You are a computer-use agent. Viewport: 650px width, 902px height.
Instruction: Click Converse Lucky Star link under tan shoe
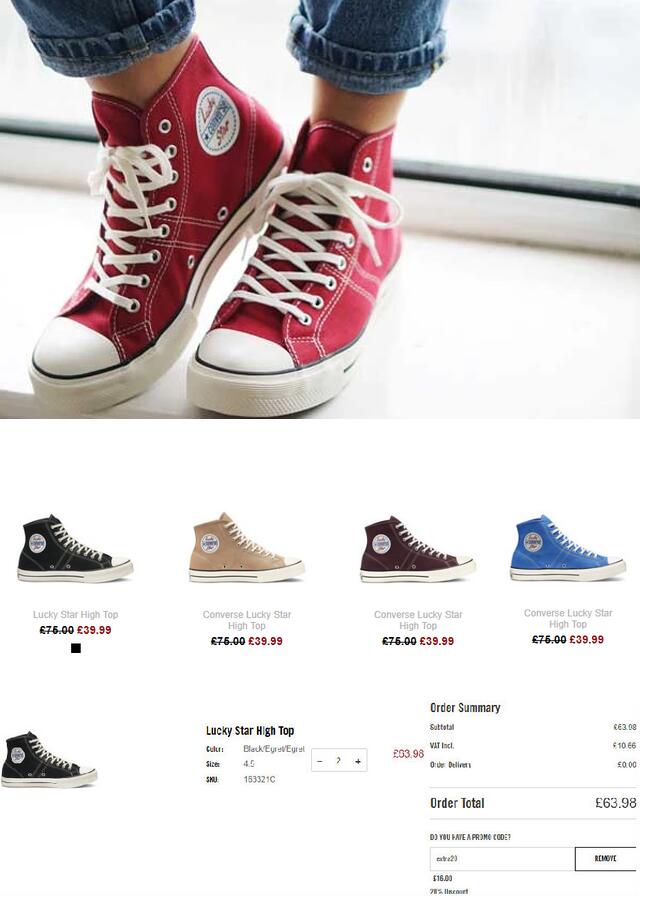[247, 620]
